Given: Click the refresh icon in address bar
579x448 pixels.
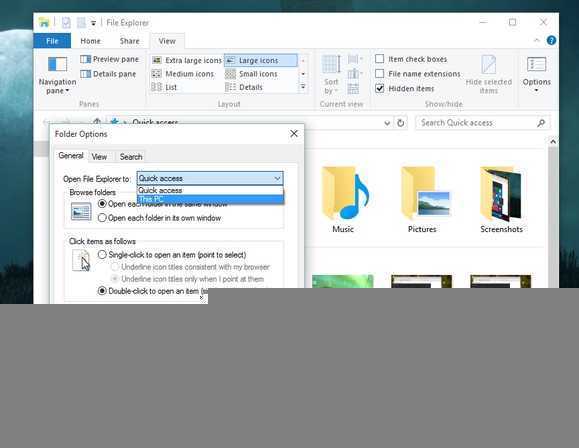Looking at the screenshot, I should pyautogui.click(x=401, y=123).
